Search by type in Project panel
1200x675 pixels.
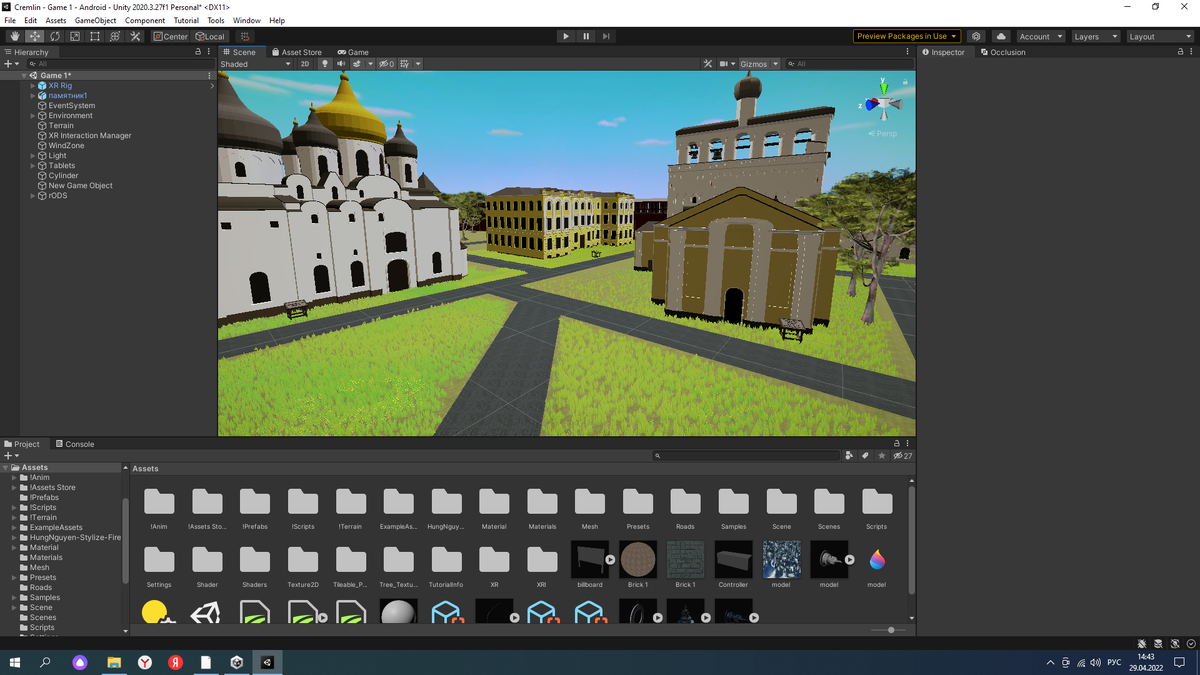849,456
